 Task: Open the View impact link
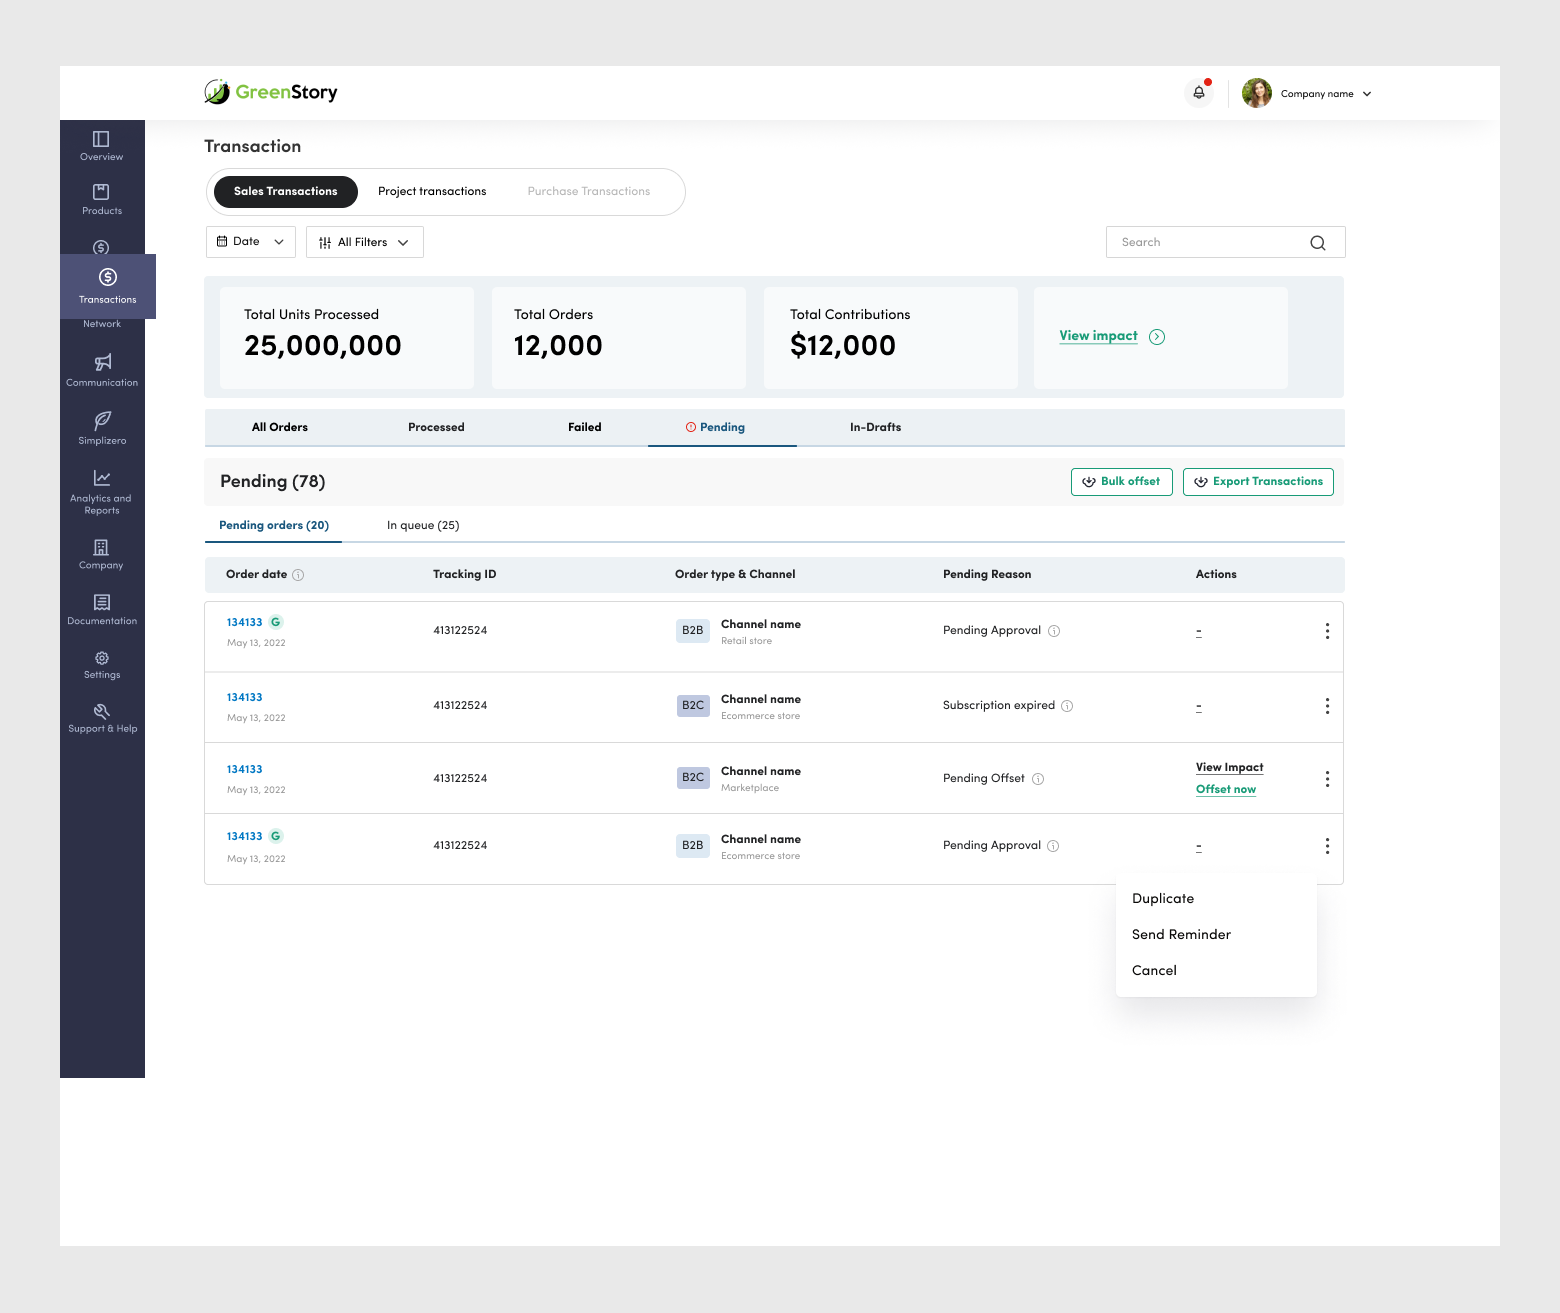click(1098, 336)
